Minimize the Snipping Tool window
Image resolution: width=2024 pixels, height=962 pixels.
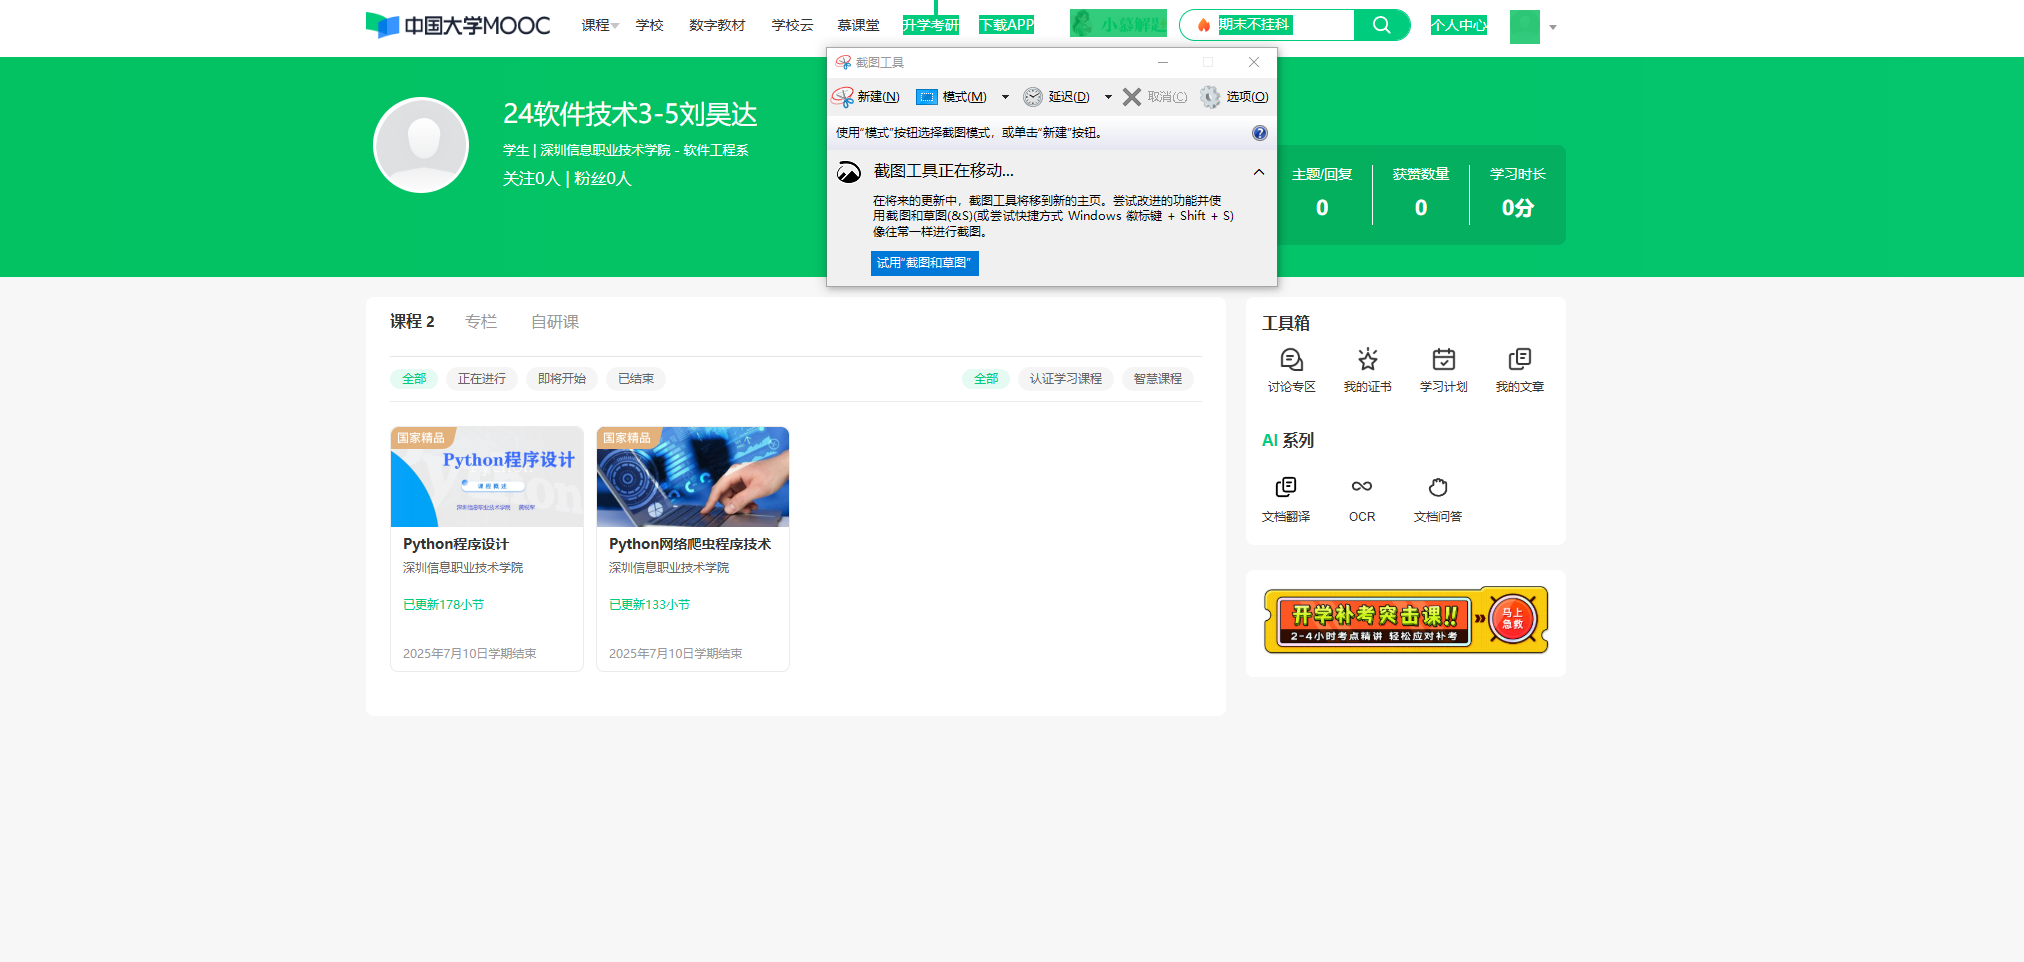pyautogui.click(x=1163, y=62)
